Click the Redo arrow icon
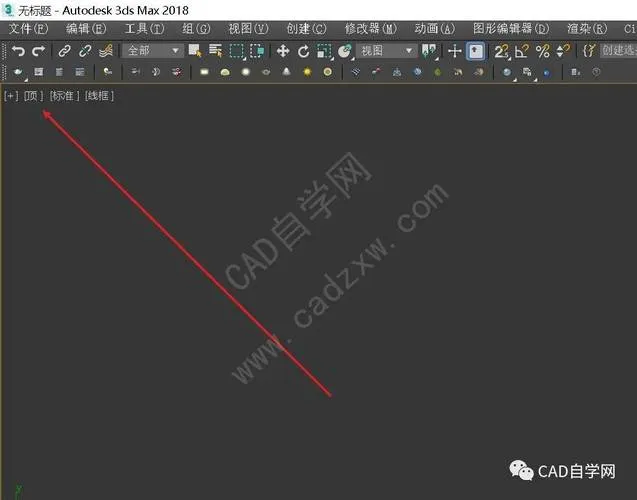This screenshot has height=500, width=637. pyautogui.click(x=39, y=51)
